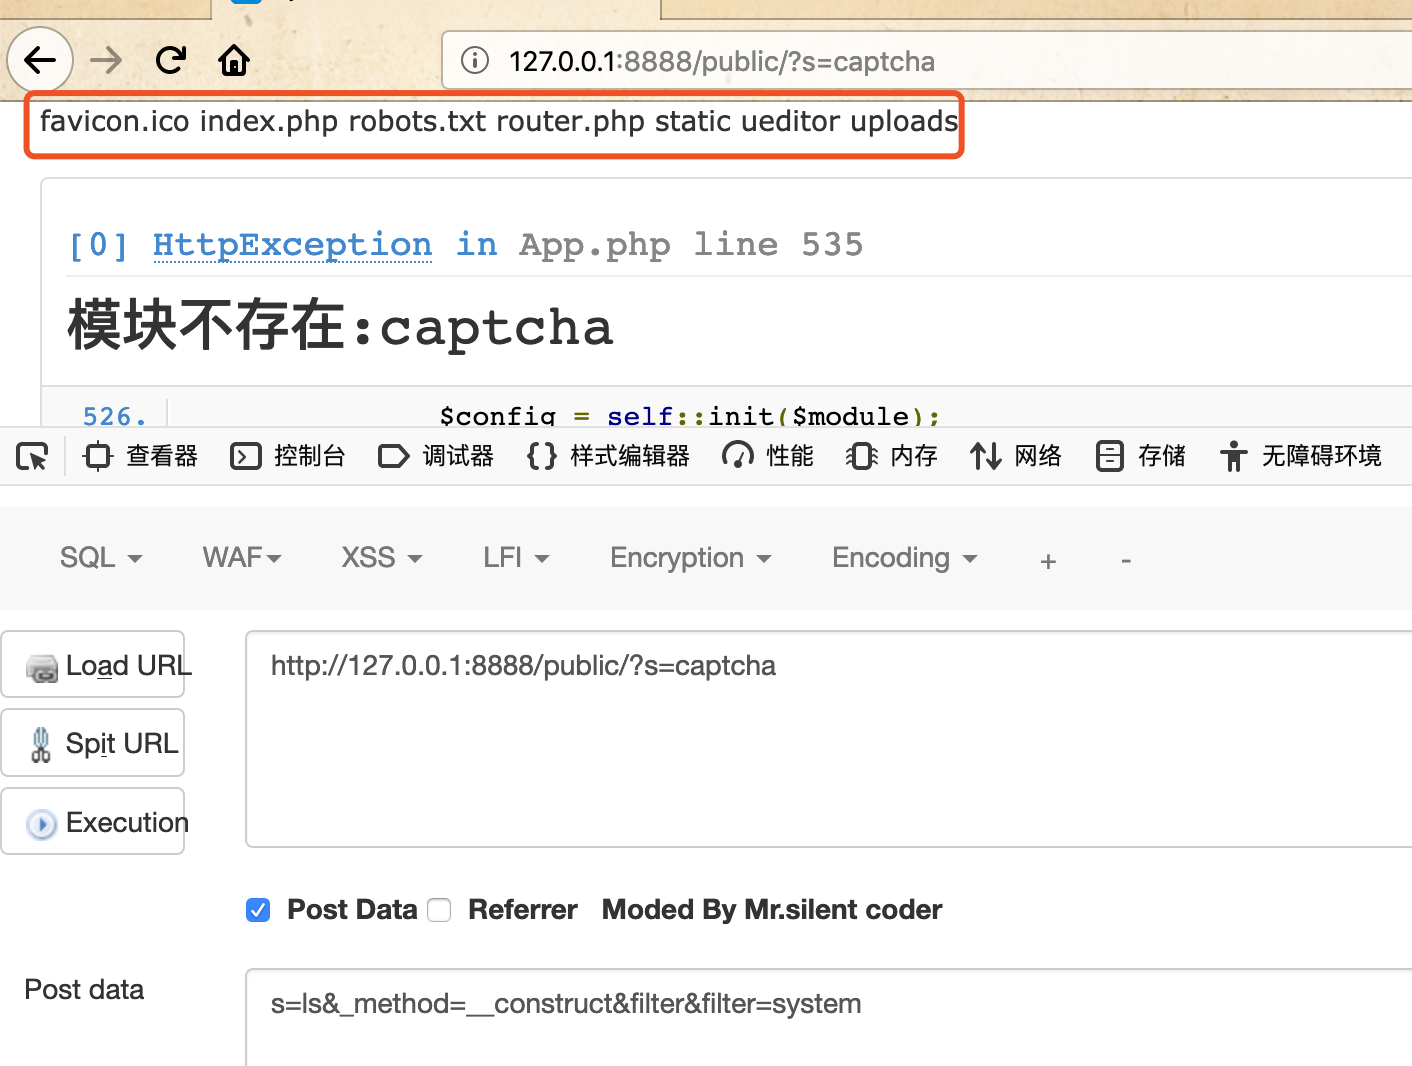
Task: Switch to the 网络 devtools tab
Action: click(1016, 457)
